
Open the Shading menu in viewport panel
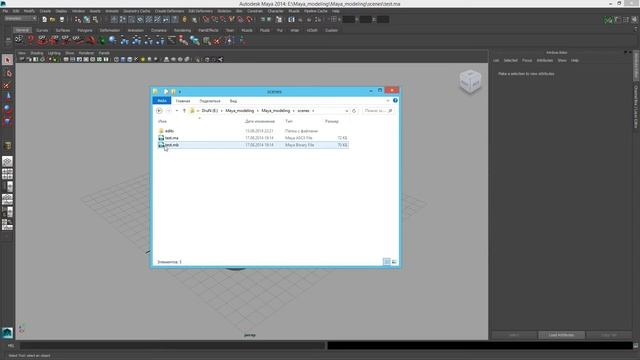pyautogui.click(x=37, y=53)
